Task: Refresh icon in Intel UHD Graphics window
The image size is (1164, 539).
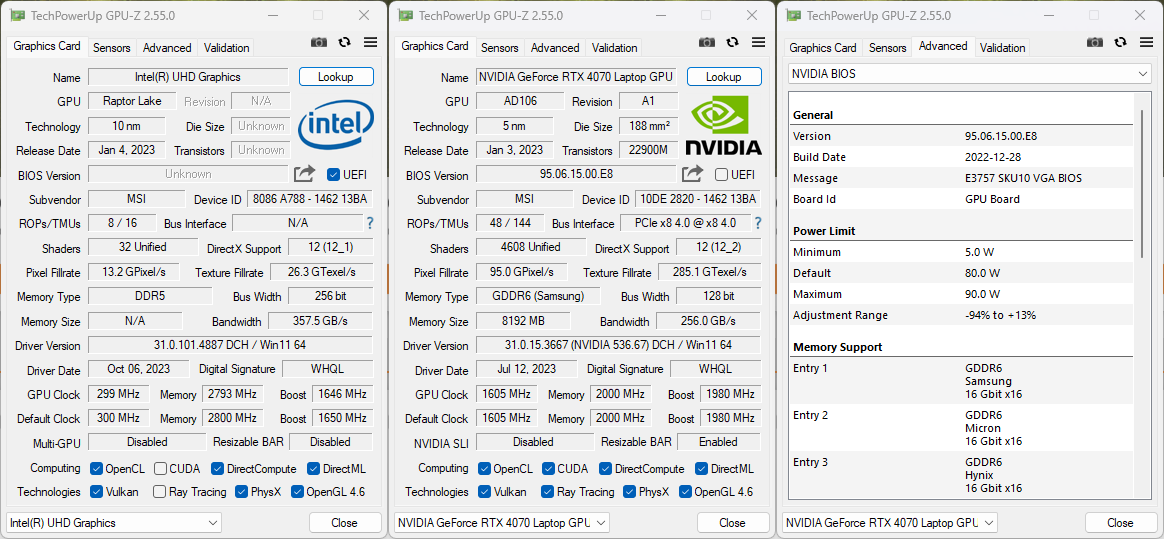Action: [x=344, y=42]
